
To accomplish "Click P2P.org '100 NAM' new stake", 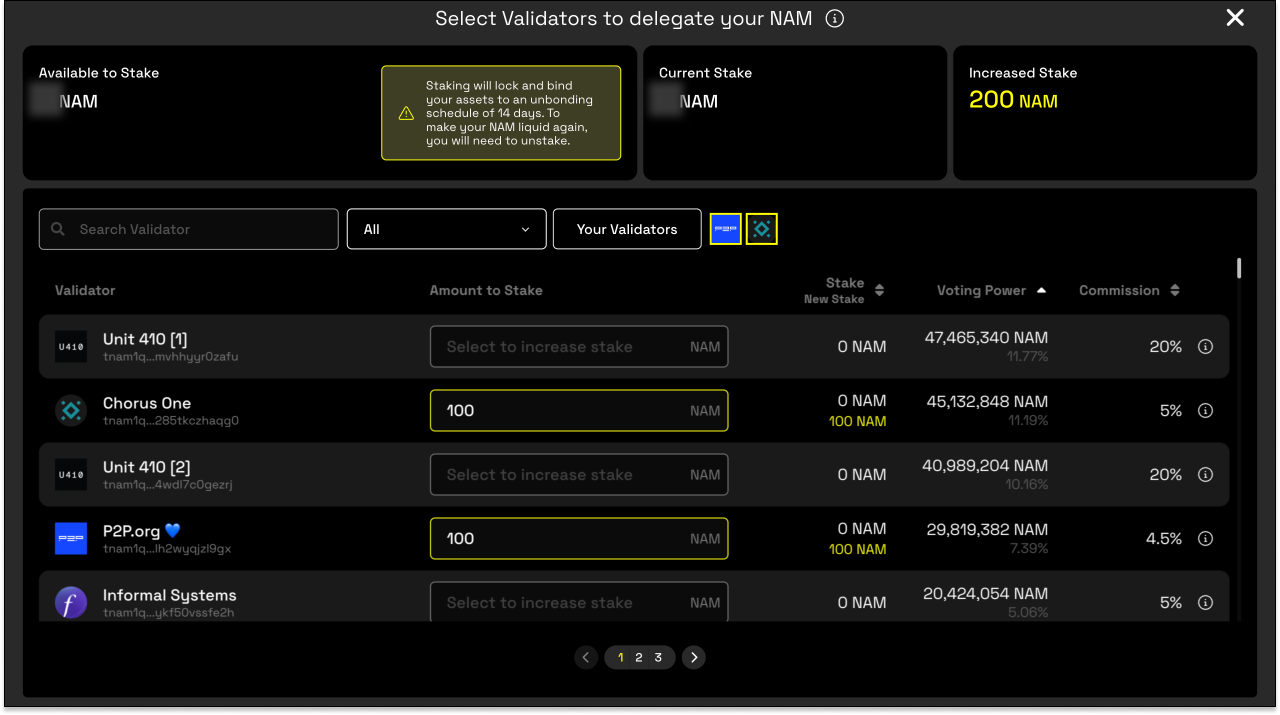I will pos(858,549).
